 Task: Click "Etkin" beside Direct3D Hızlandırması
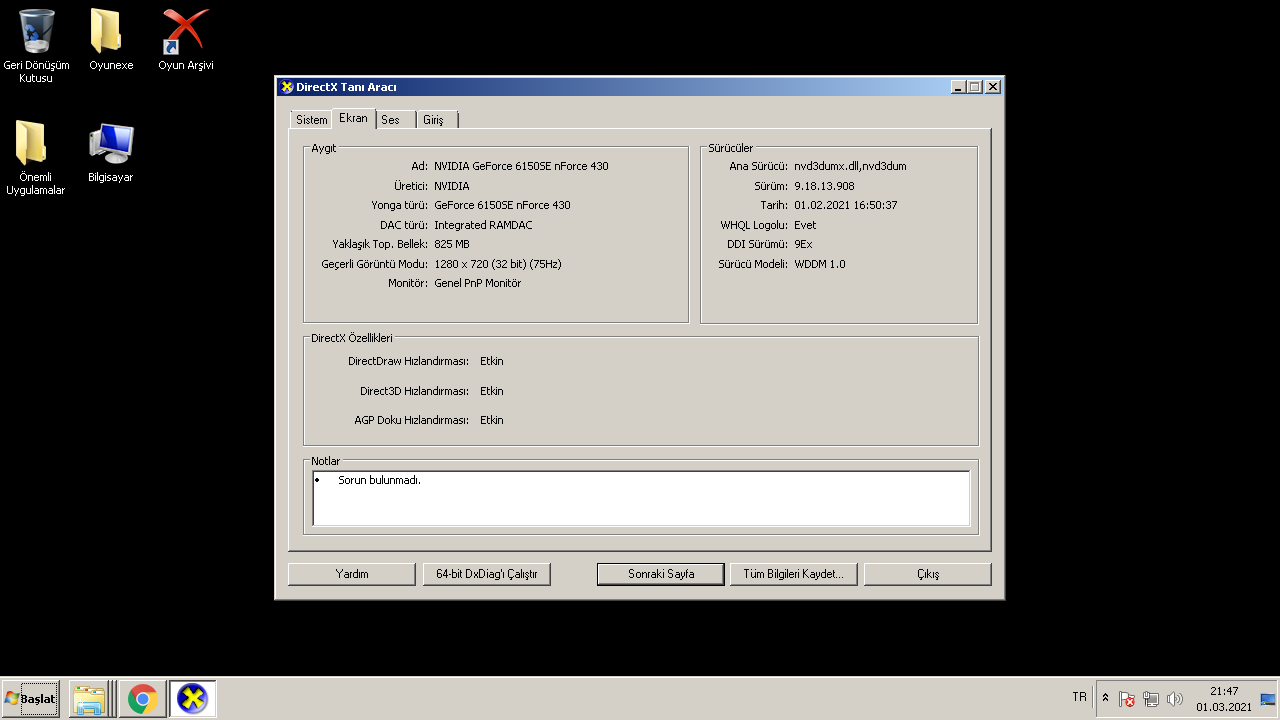492,391
